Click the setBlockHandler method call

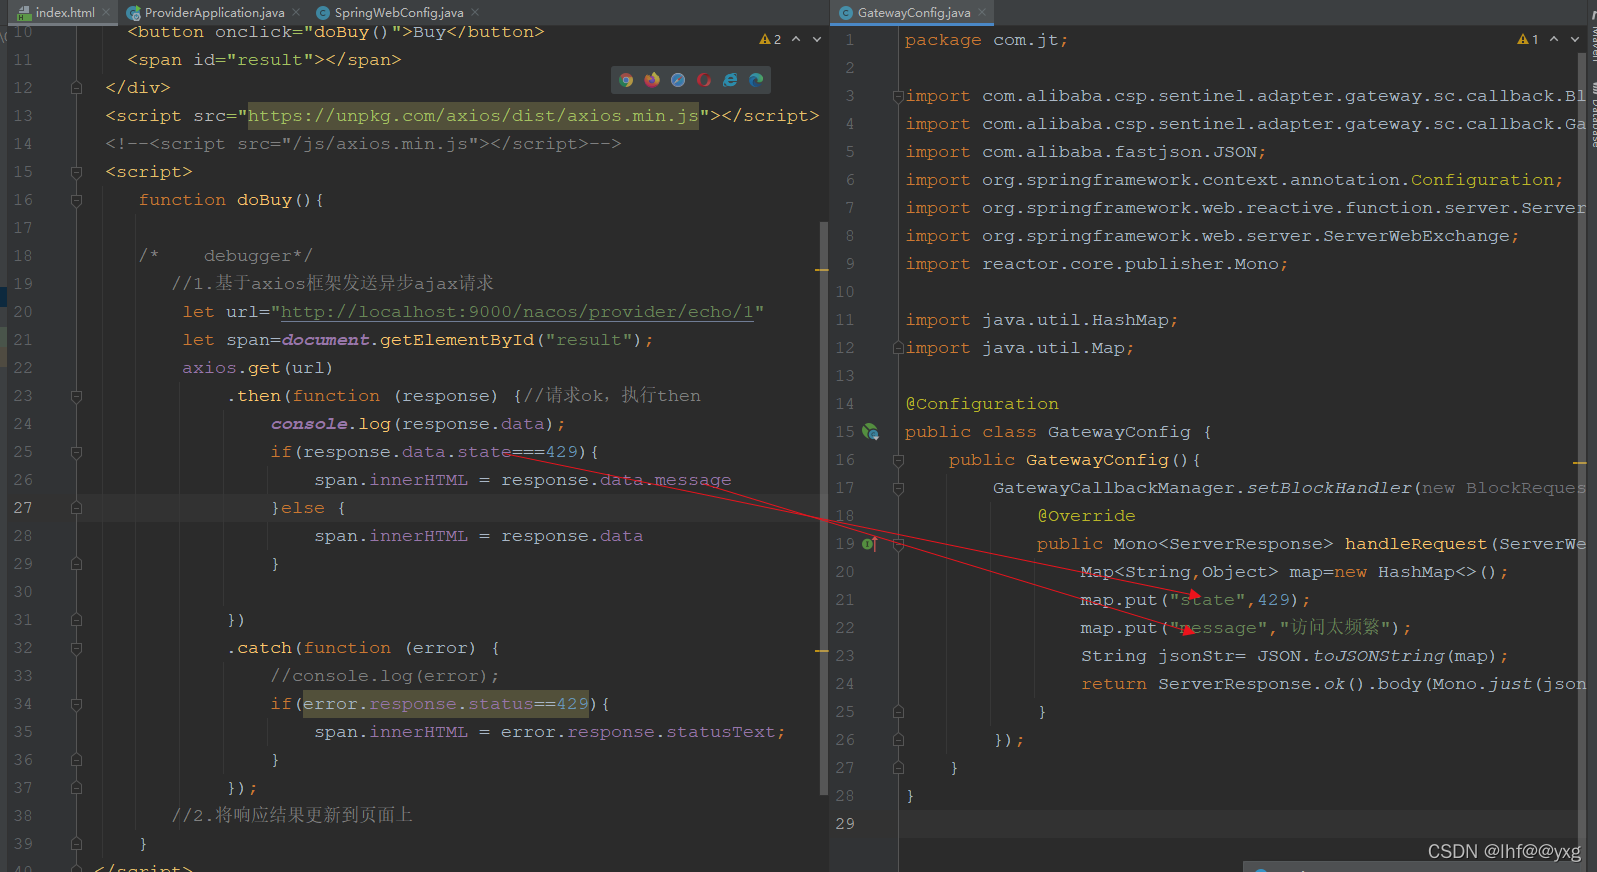pyautogui.click(x=1329, y=488)
